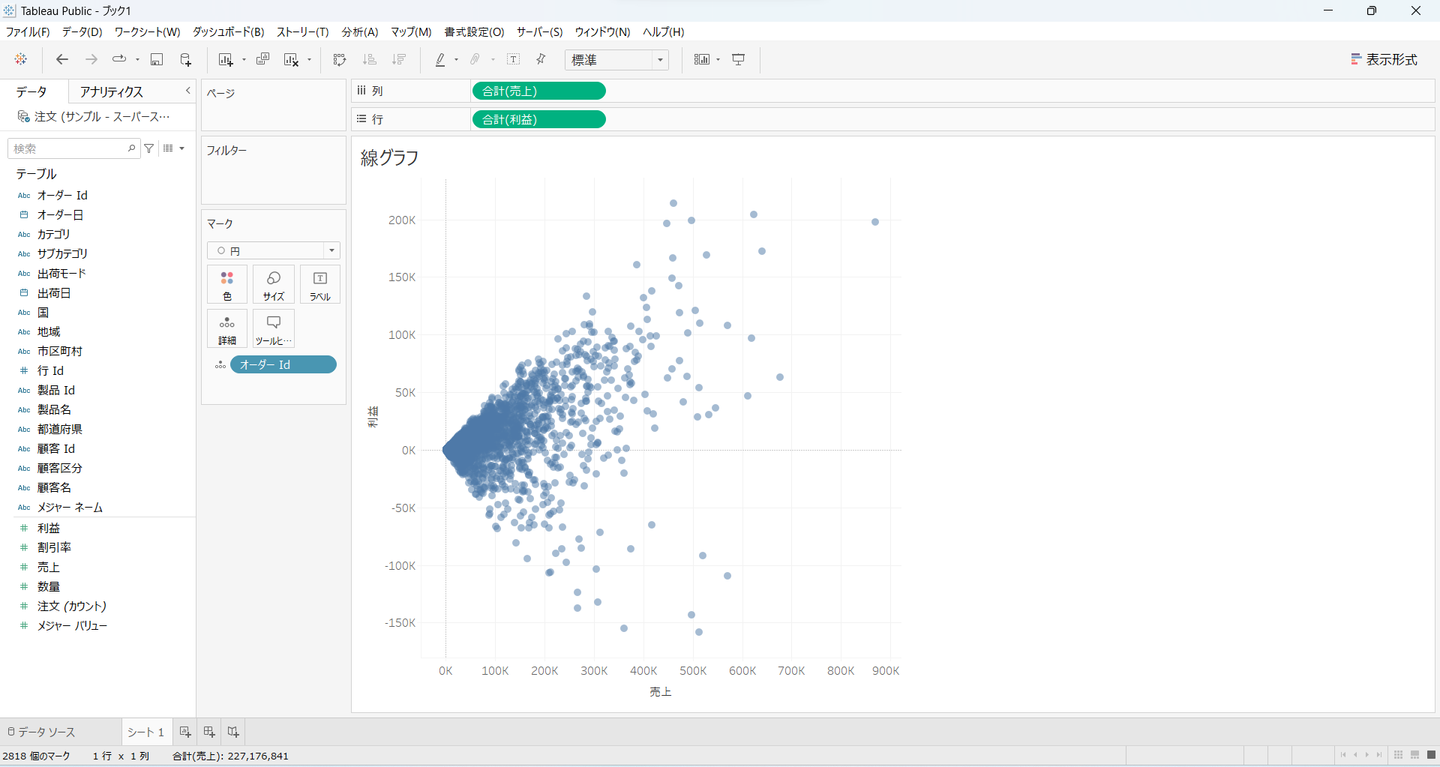The image size is (1440, 767).
Task: Select the 合計(利益) pill on rows shelf
Action: coord(538,119)
